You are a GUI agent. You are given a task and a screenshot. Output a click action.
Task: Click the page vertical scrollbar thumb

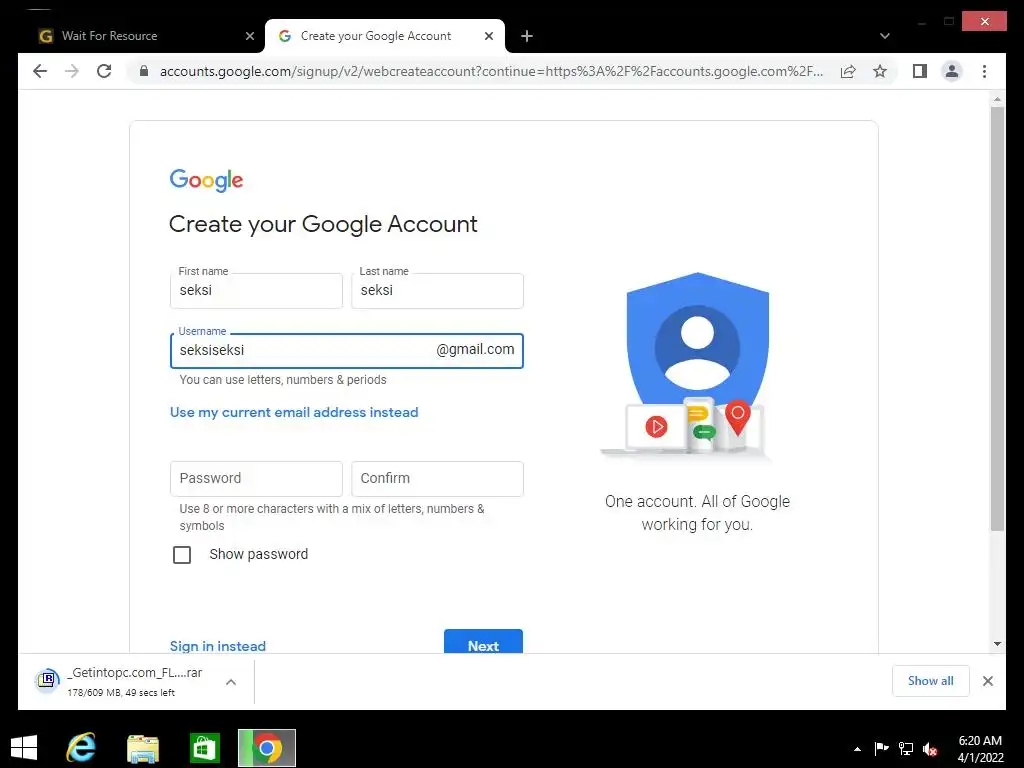click(x=997, y=319)
